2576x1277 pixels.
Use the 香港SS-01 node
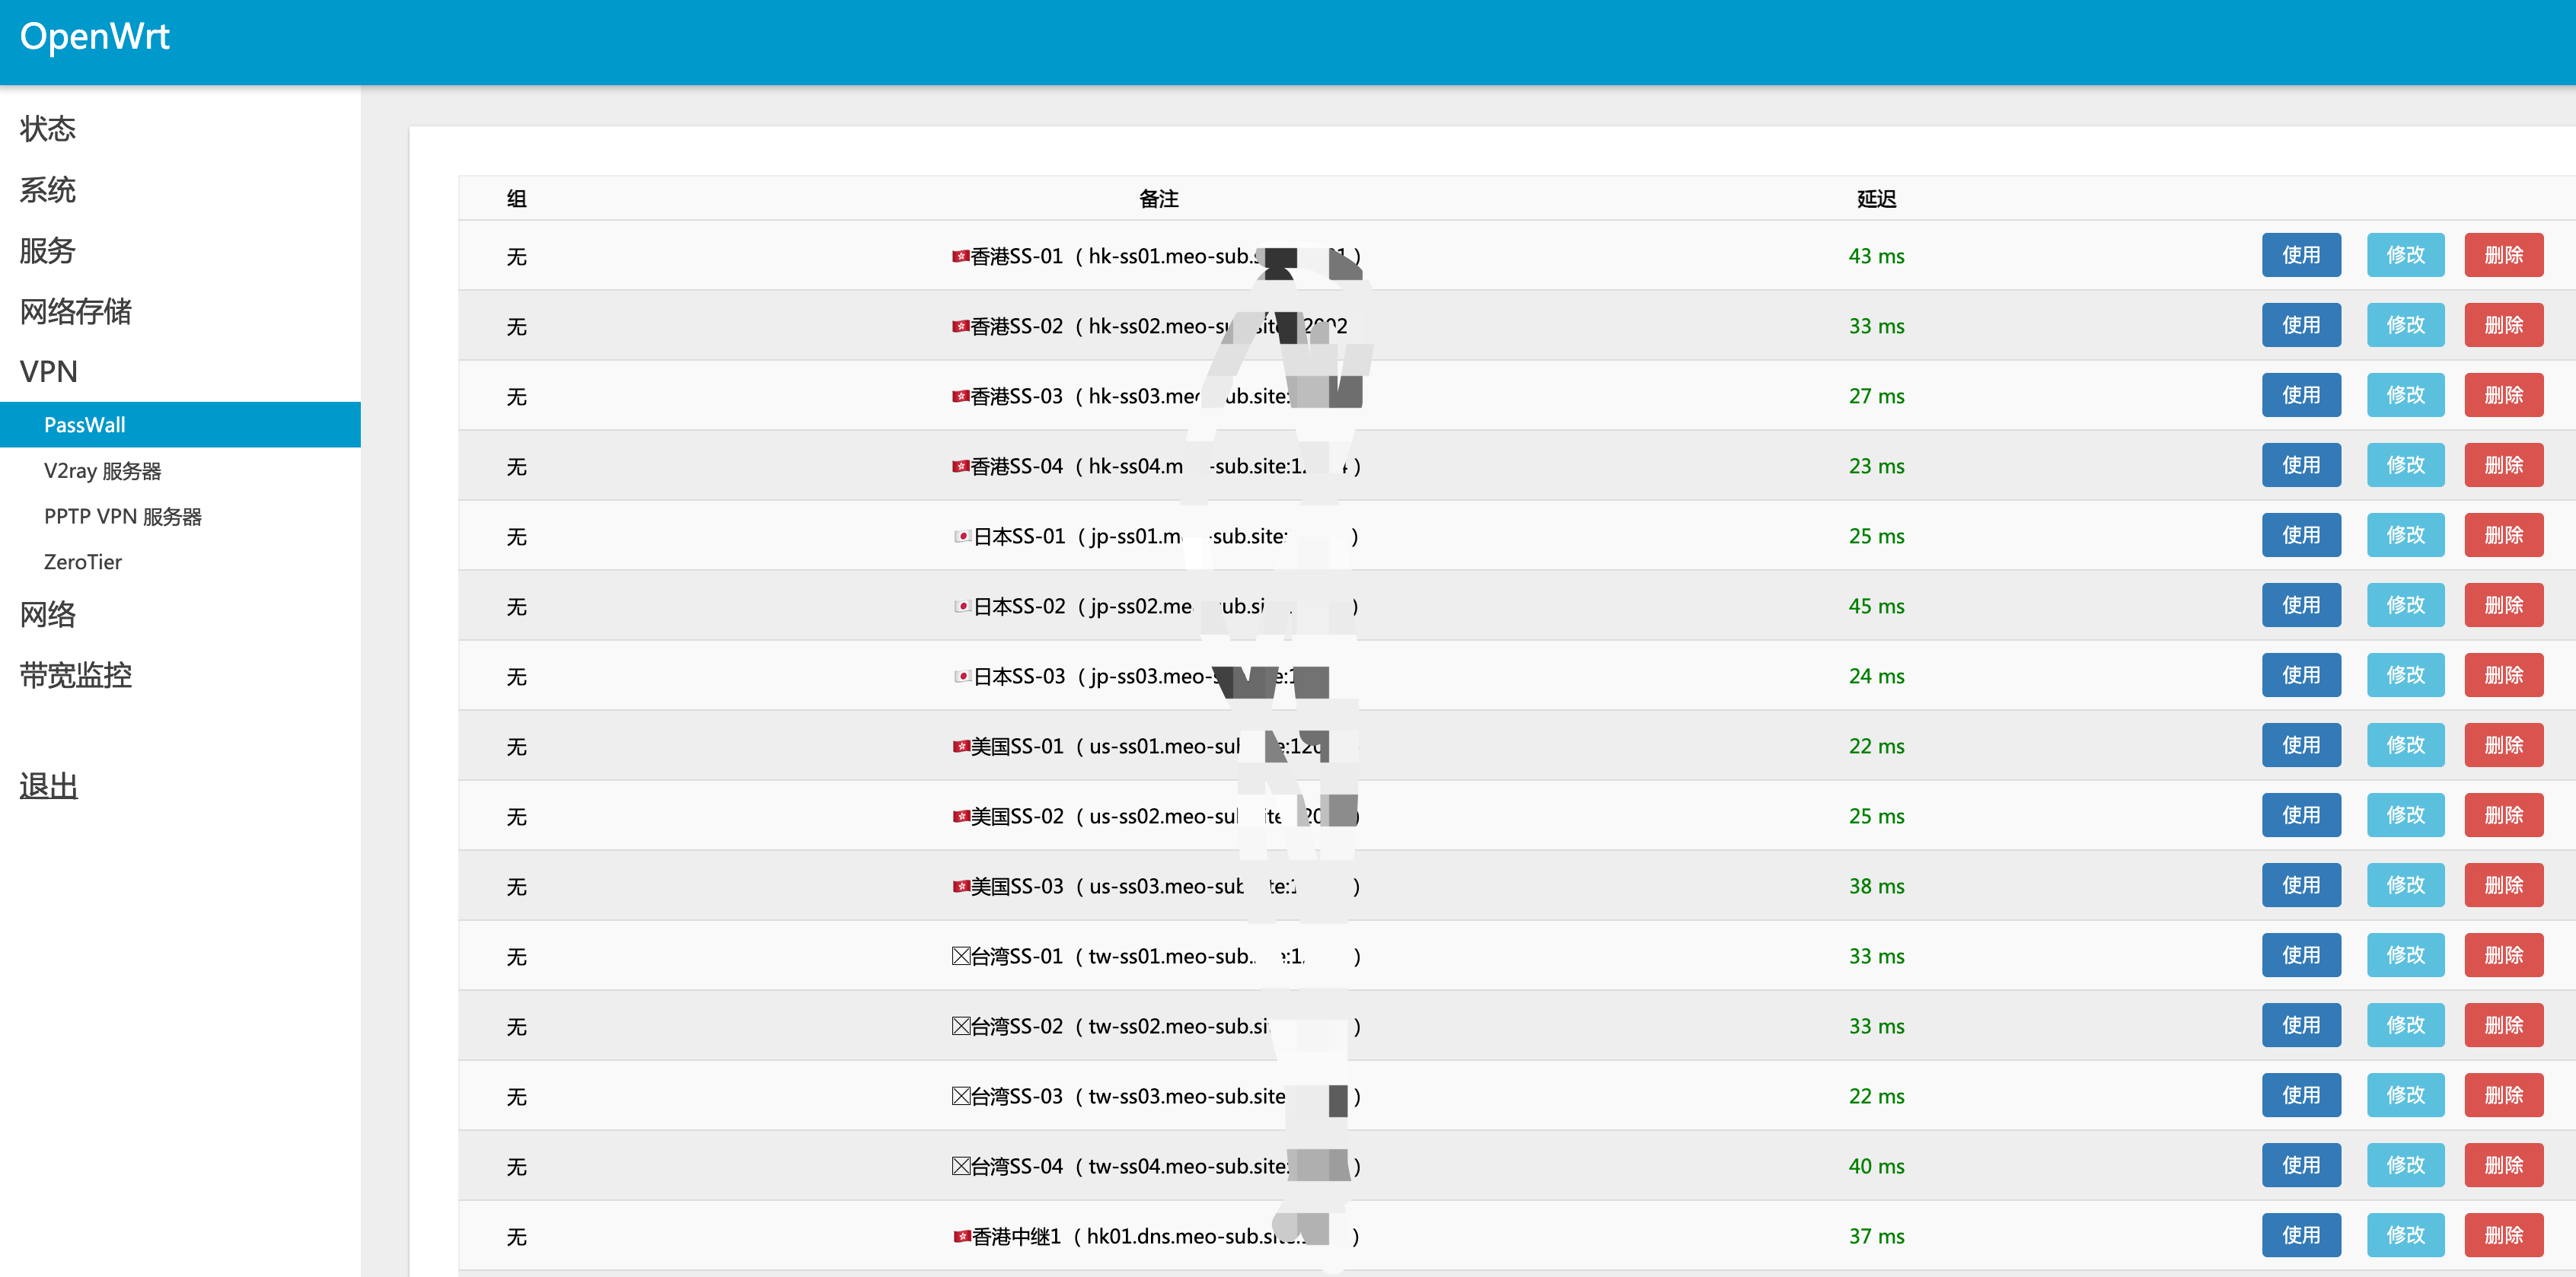coord(2300,255)
